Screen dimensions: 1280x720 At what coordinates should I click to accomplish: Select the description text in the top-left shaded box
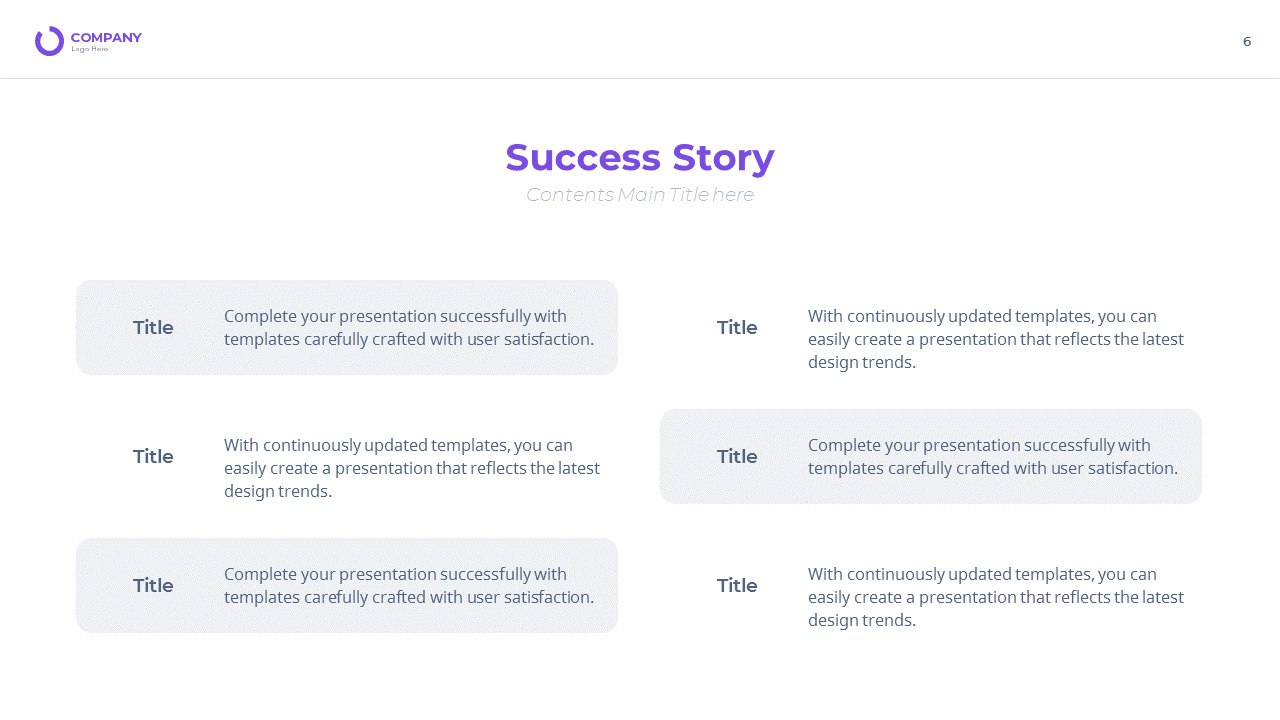409,327
